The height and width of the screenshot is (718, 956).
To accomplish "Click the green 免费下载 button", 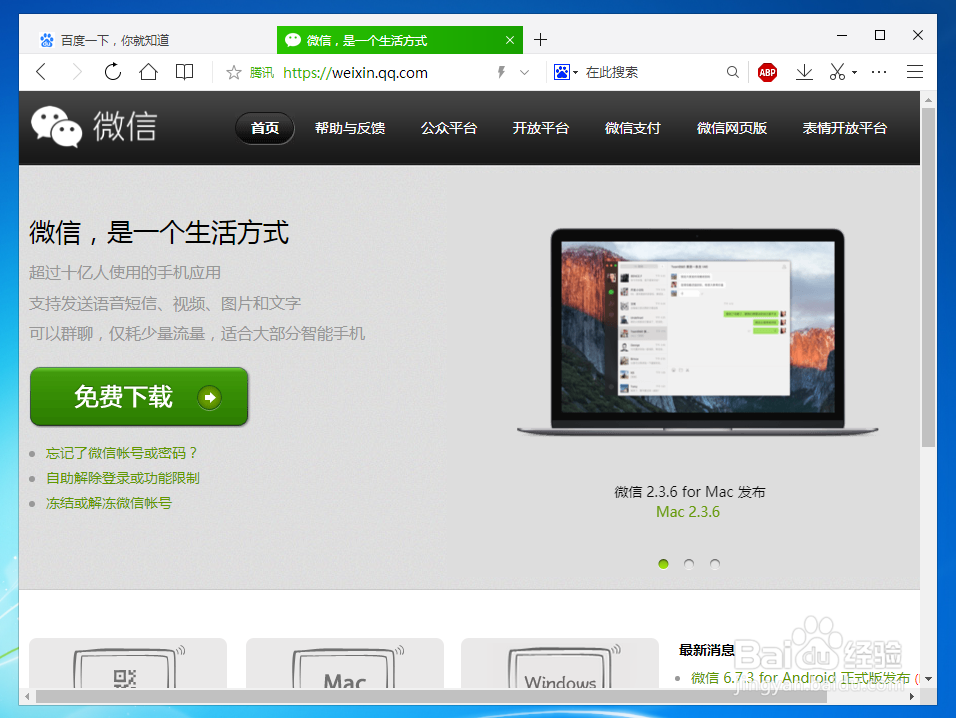I will point(139,396).
